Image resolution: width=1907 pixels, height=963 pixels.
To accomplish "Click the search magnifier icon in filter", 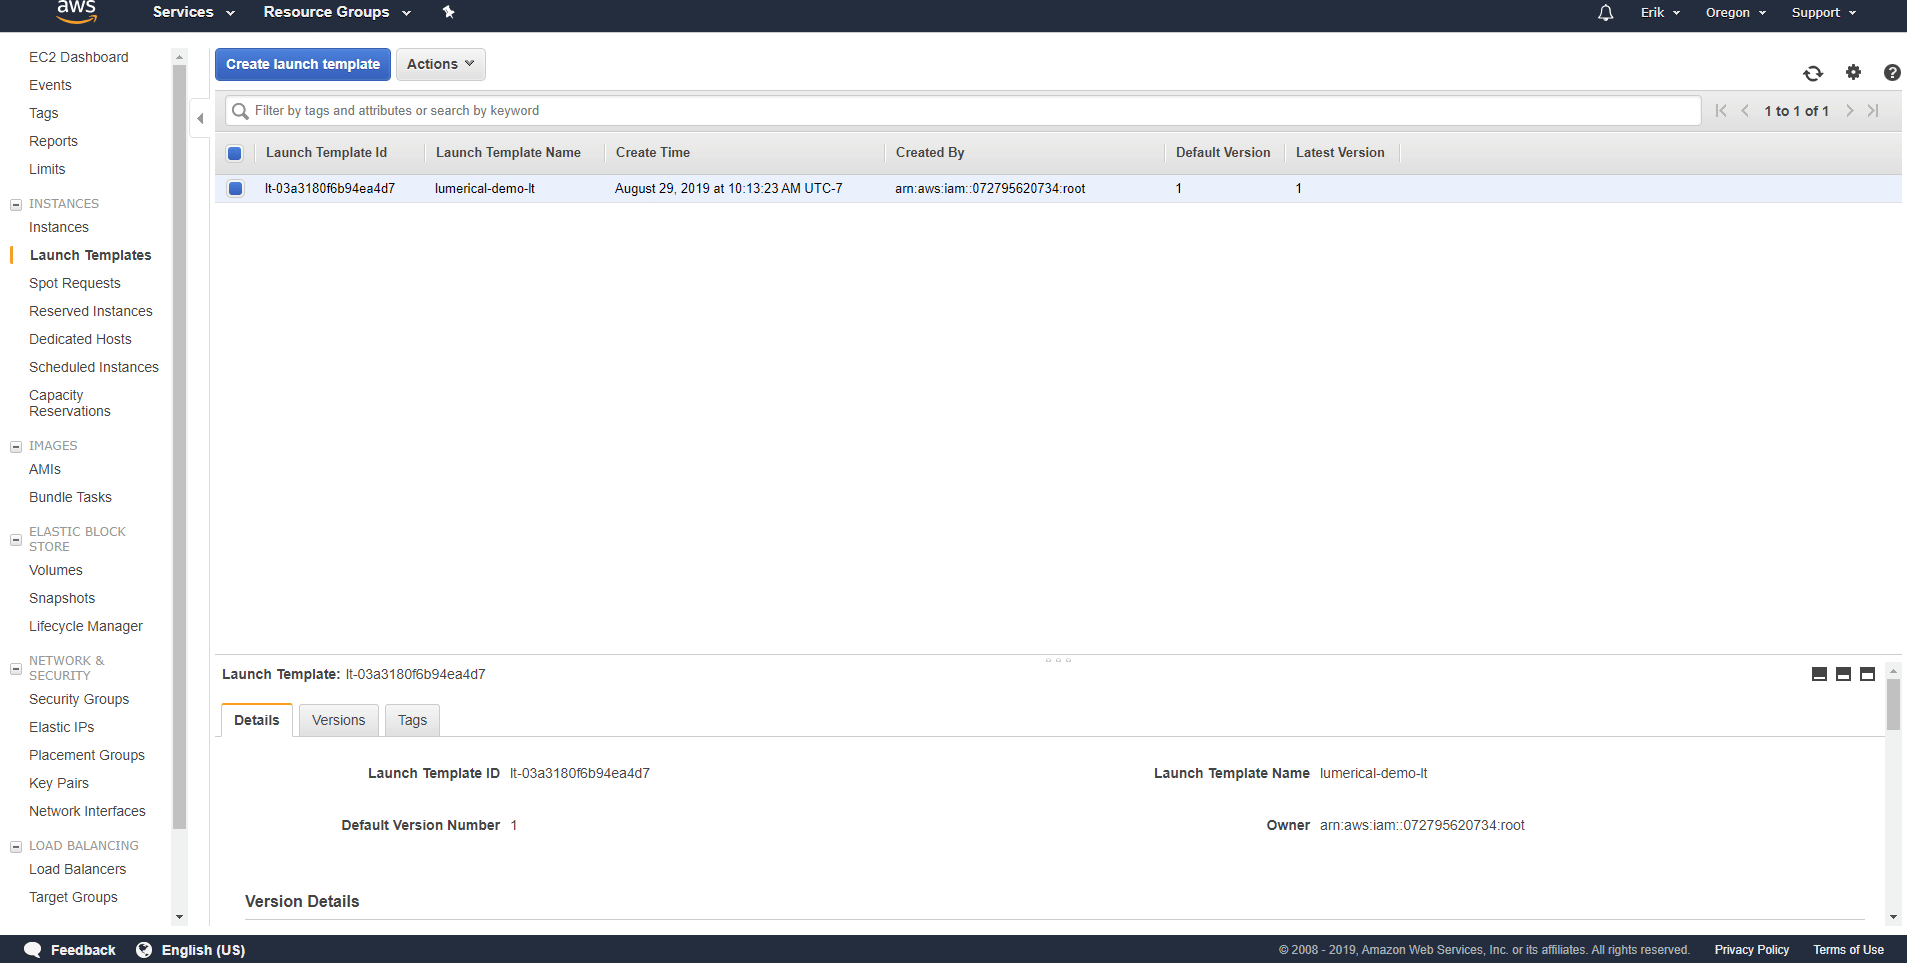I will click(x=240, y=111).
